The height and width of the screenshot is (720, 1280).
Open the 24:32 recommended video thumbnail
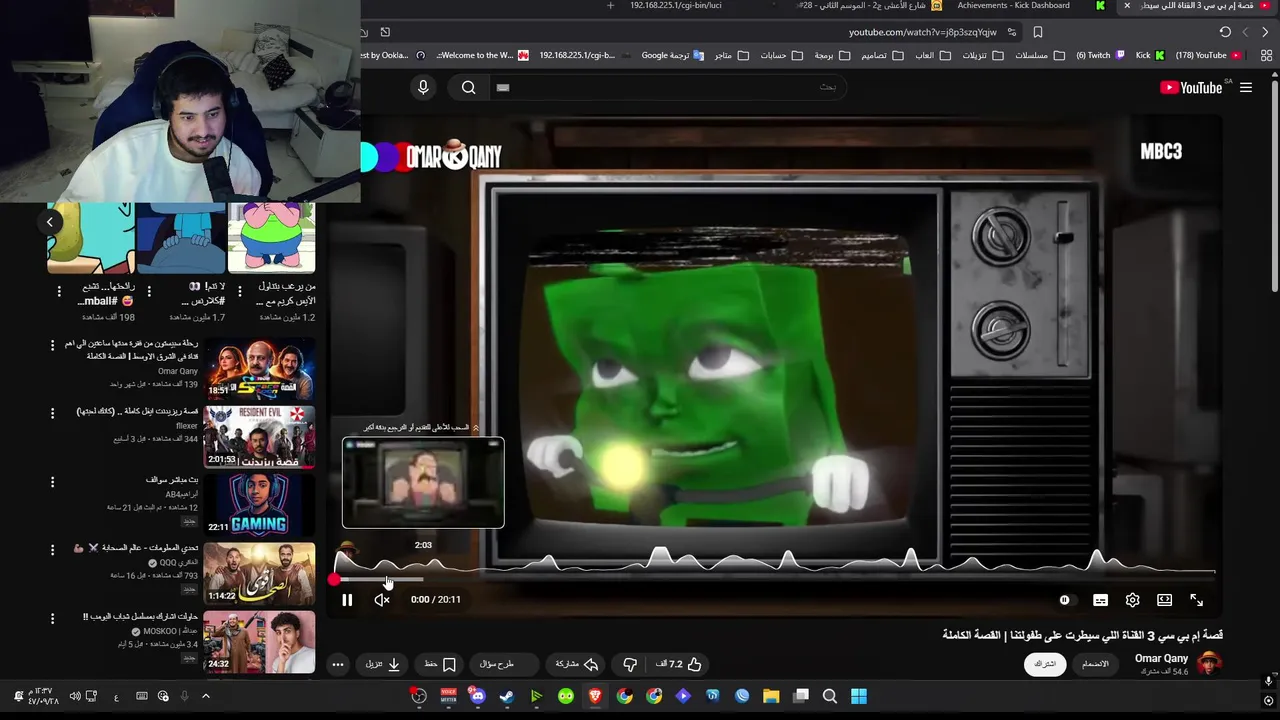click(x=260, y=641)
